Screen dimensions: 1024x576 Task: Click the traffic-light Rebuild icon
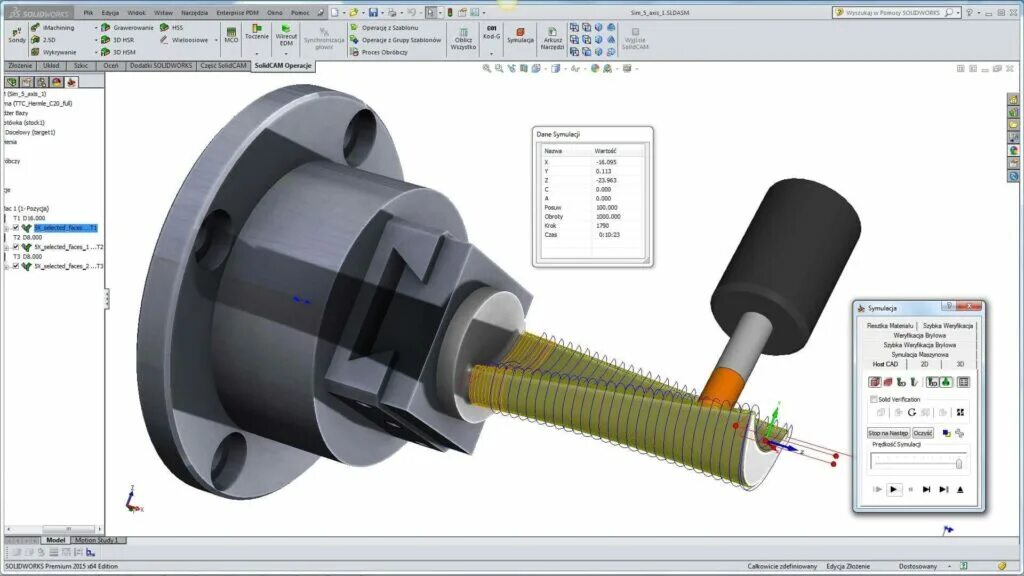tap(450, 12)
